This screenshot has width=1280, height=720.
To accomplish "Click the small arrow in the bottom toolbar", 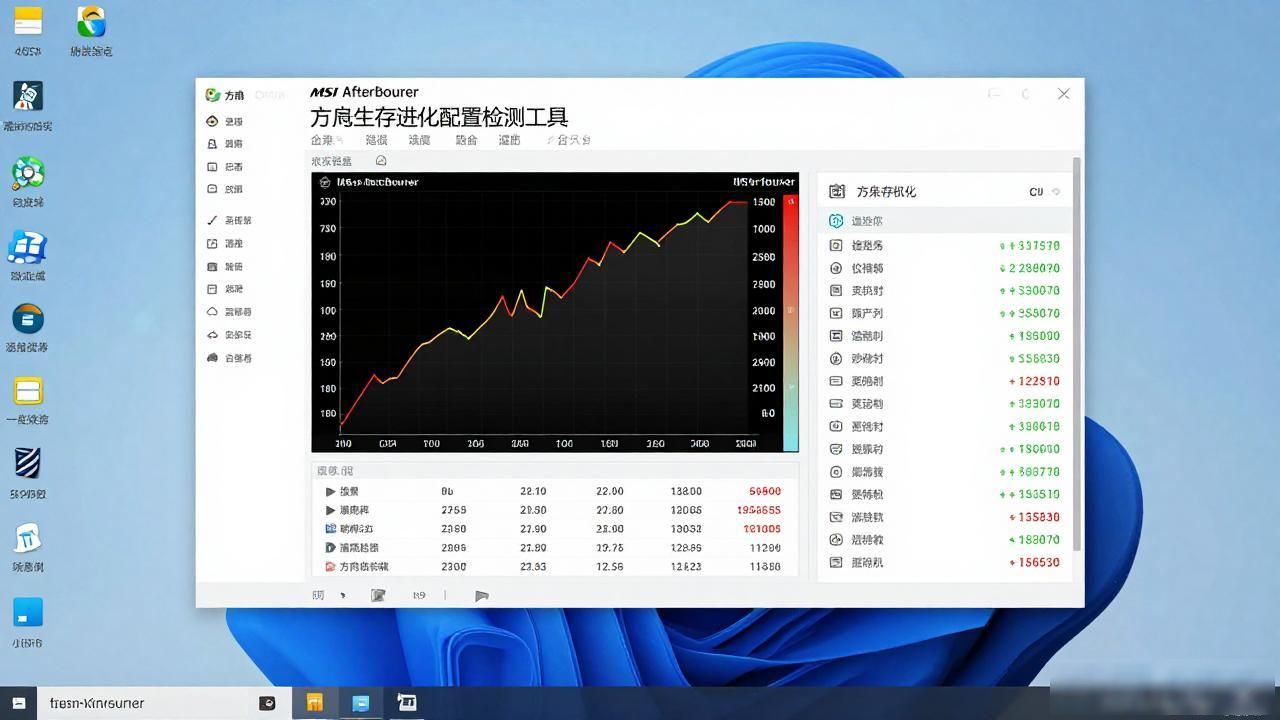I will pos(343,595).
